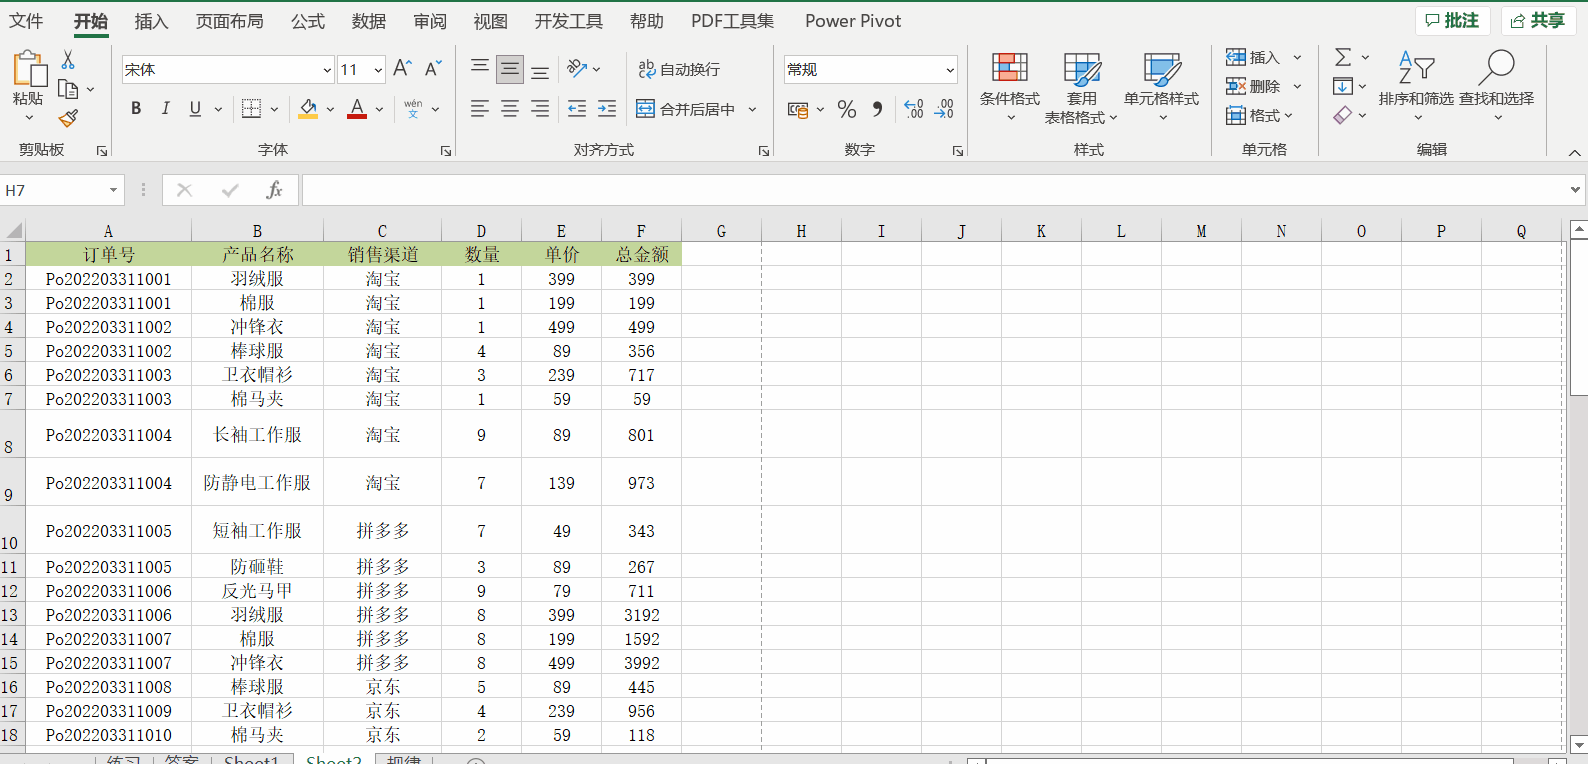This screenshot has width=1588, height=764.
Task: Click the percent style icon
Action: point(847,109)
